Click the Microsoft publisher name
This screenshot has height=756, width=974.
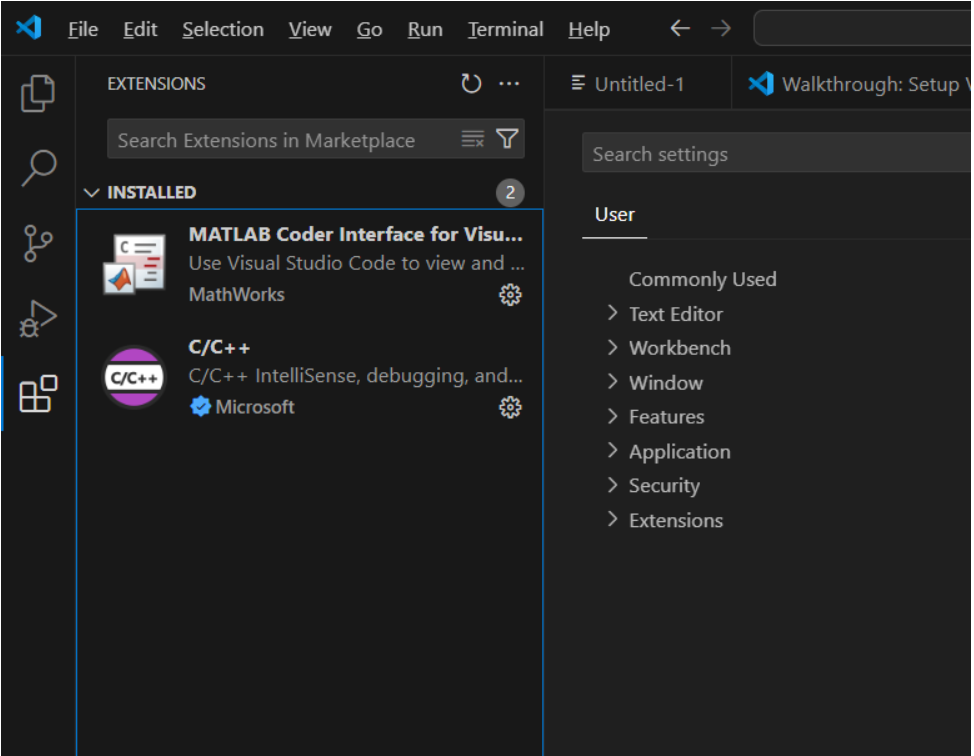coord(255,407)
